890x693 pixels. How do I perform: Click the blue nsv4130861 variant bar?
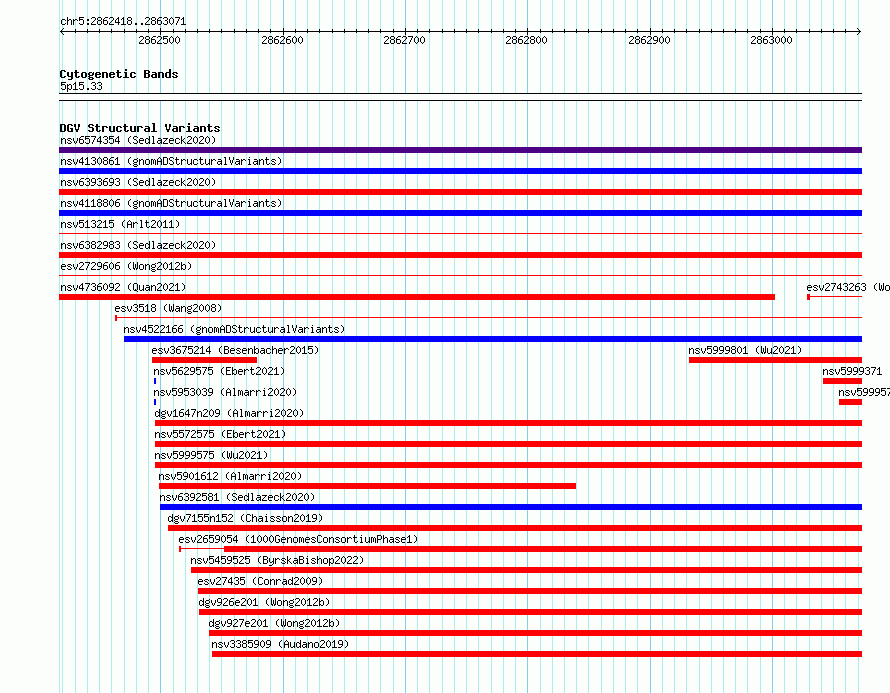tap(460, 171)
